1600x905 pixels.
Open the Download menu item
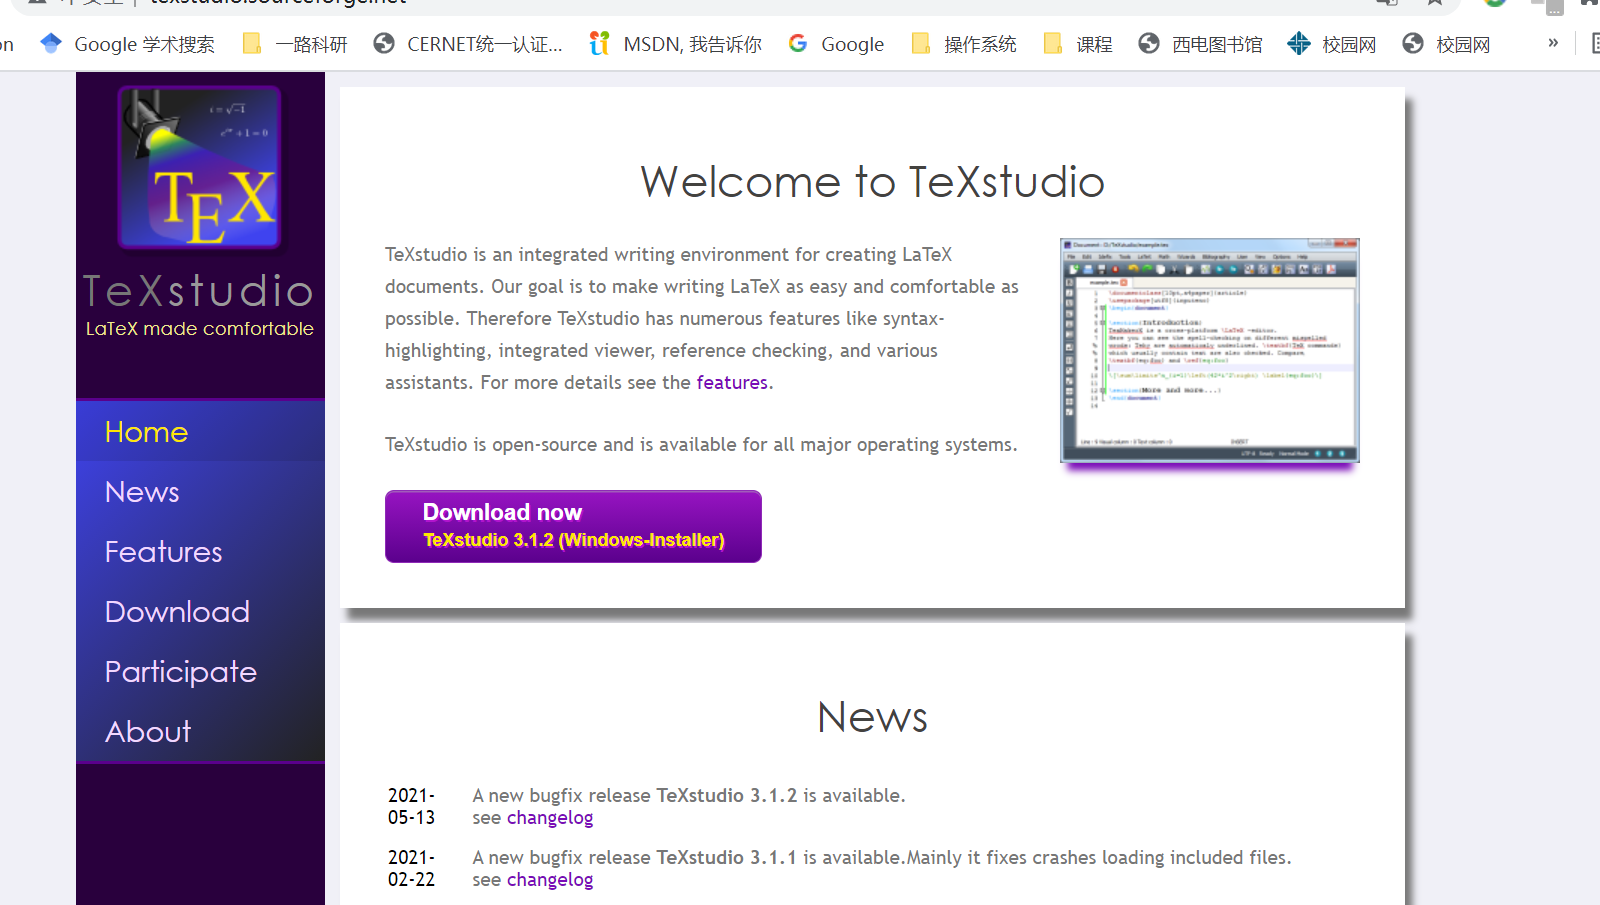tap(200, 612)
